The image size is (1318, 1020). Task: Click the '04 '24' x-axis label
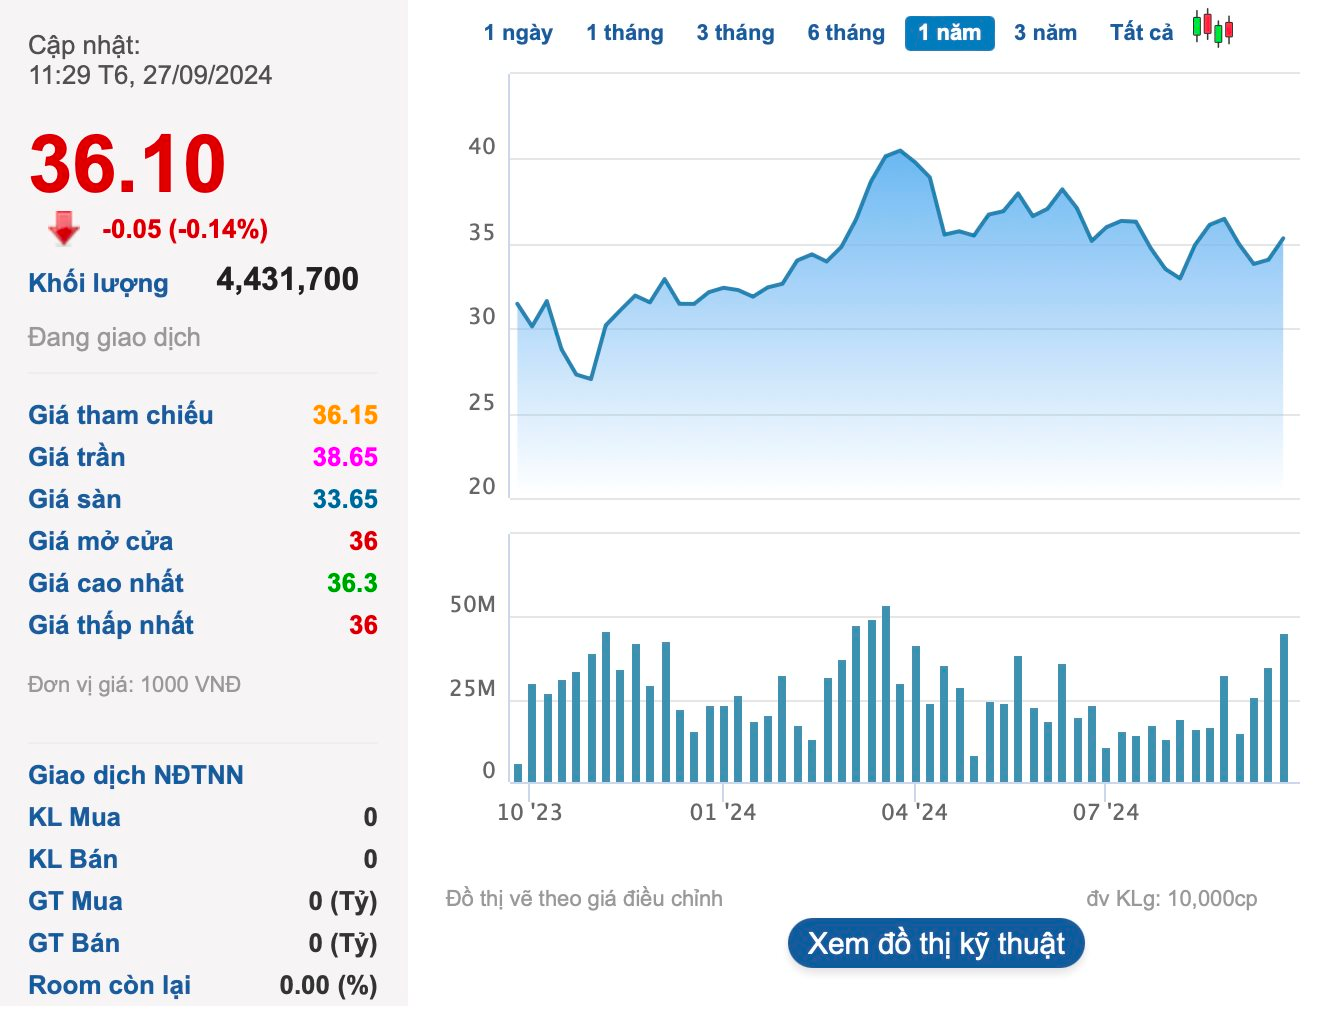click(x=914, y=812)
